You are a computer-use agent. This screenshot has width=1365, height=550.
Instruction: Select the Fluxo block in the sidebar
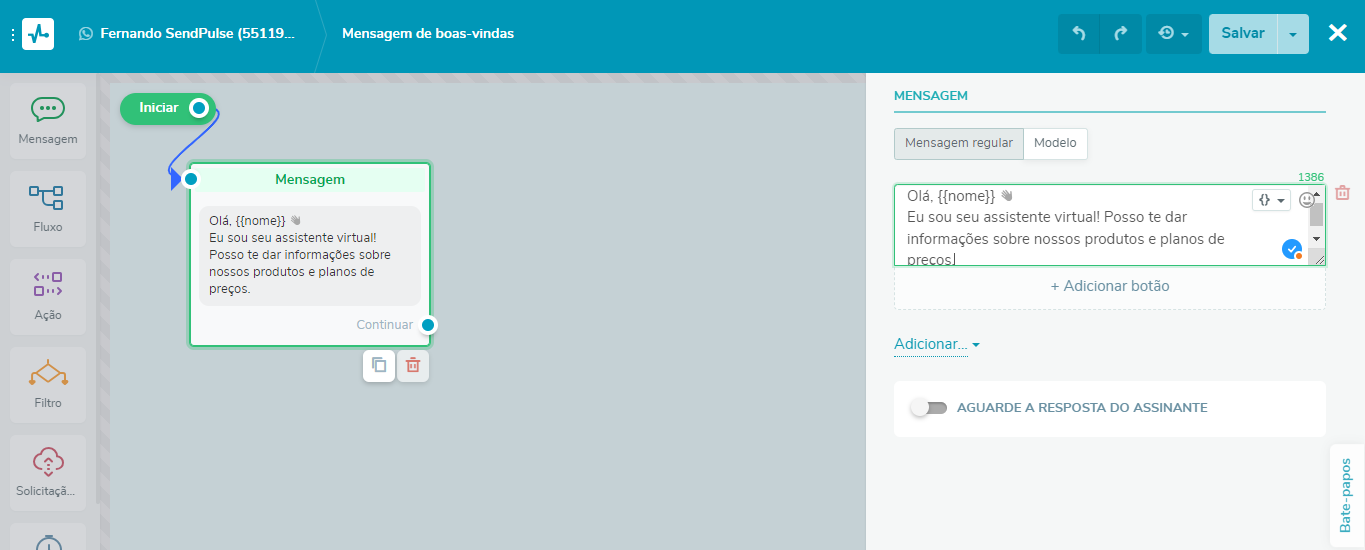[x=48, y=209]
